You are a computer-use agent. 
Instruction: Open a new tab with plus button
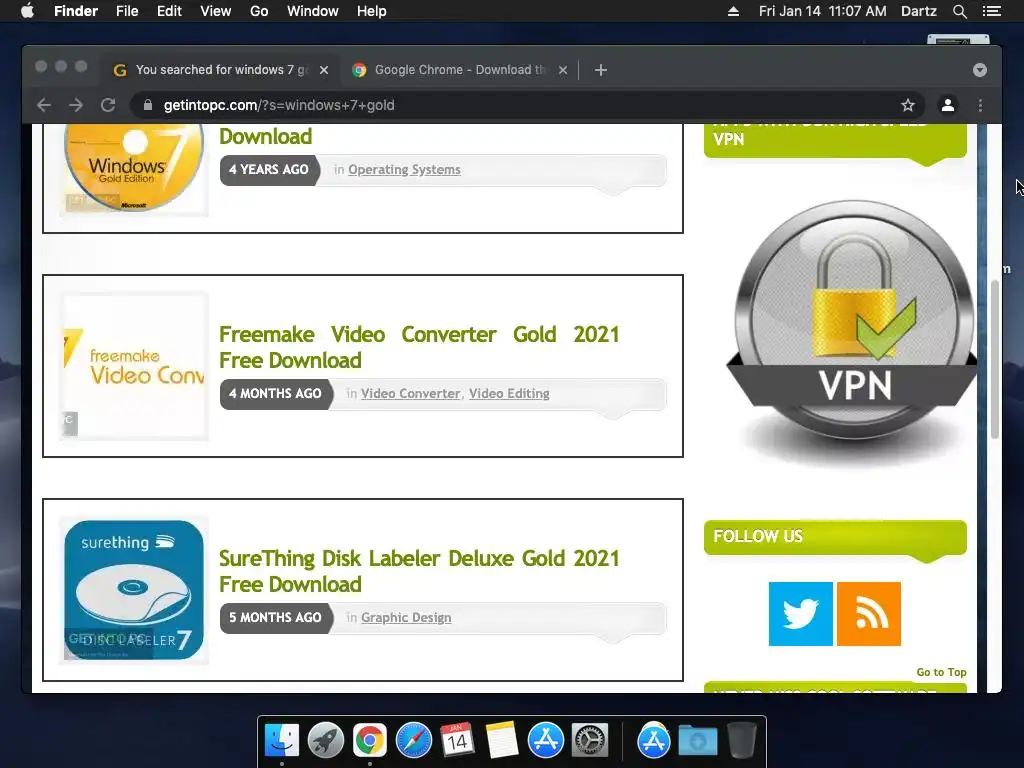(601, 70)
